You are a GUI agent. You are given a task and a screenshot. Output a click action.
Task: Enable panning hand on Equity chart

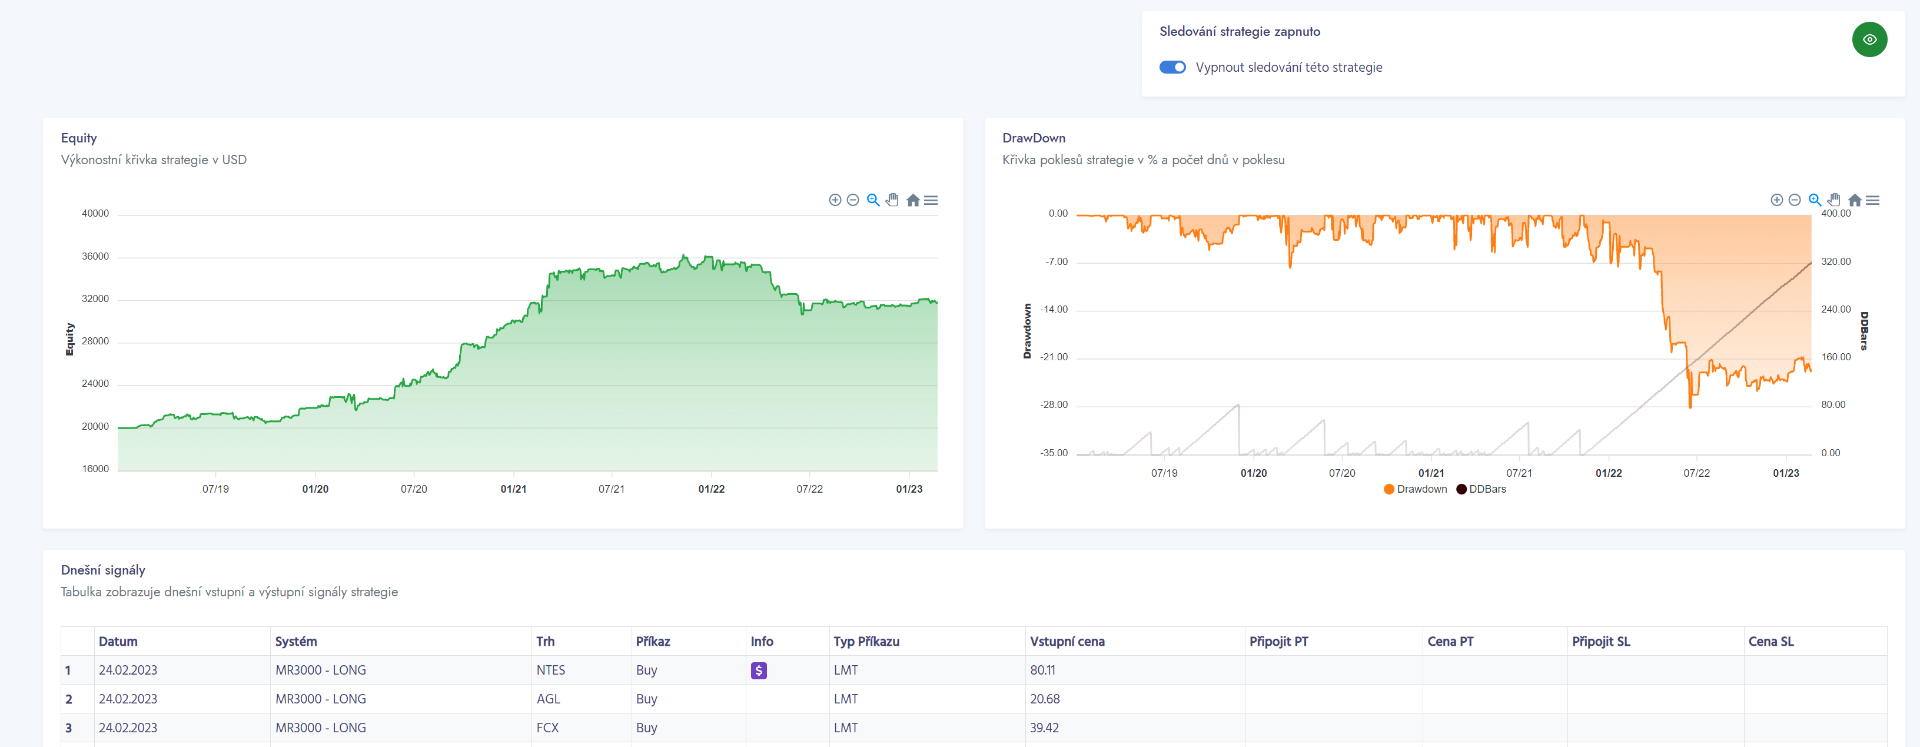click(x=892, y=200)
